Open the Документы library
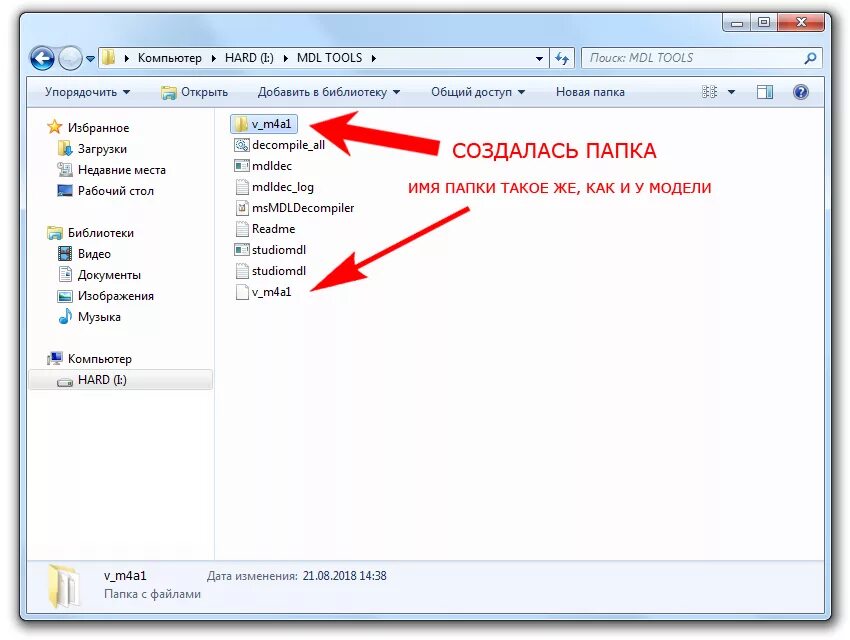The width and height of the screenshot is (850, 640). [110, 275]
